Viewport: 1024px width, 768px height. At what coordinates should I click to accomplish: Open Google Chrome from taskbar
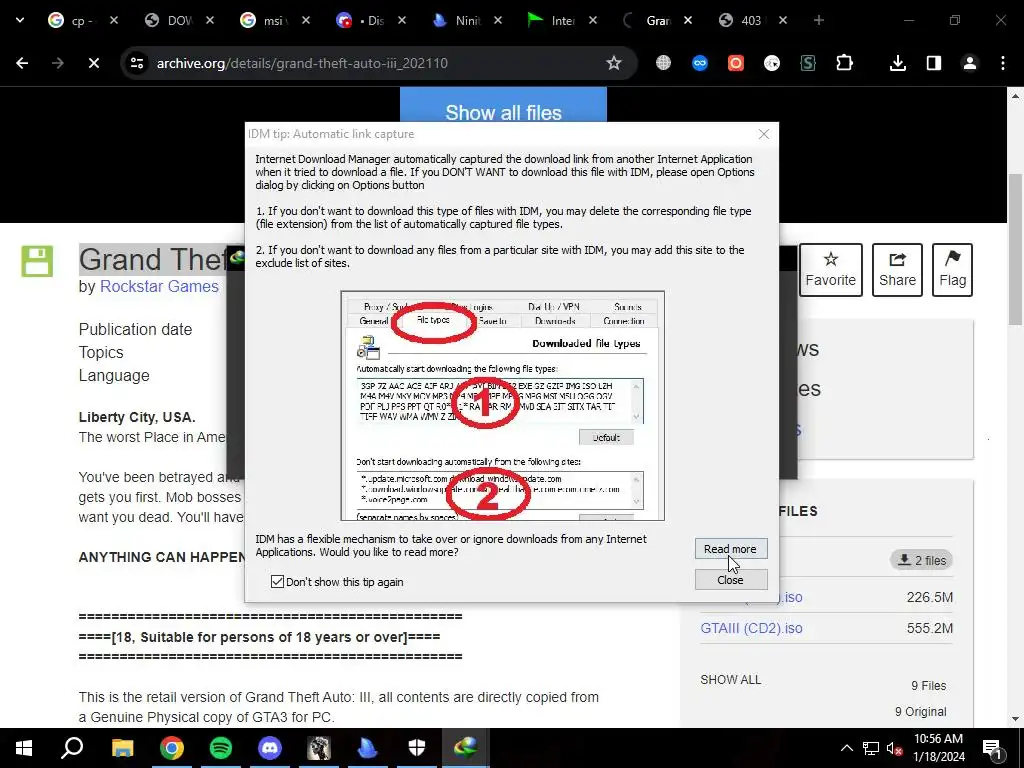[172, 748]
